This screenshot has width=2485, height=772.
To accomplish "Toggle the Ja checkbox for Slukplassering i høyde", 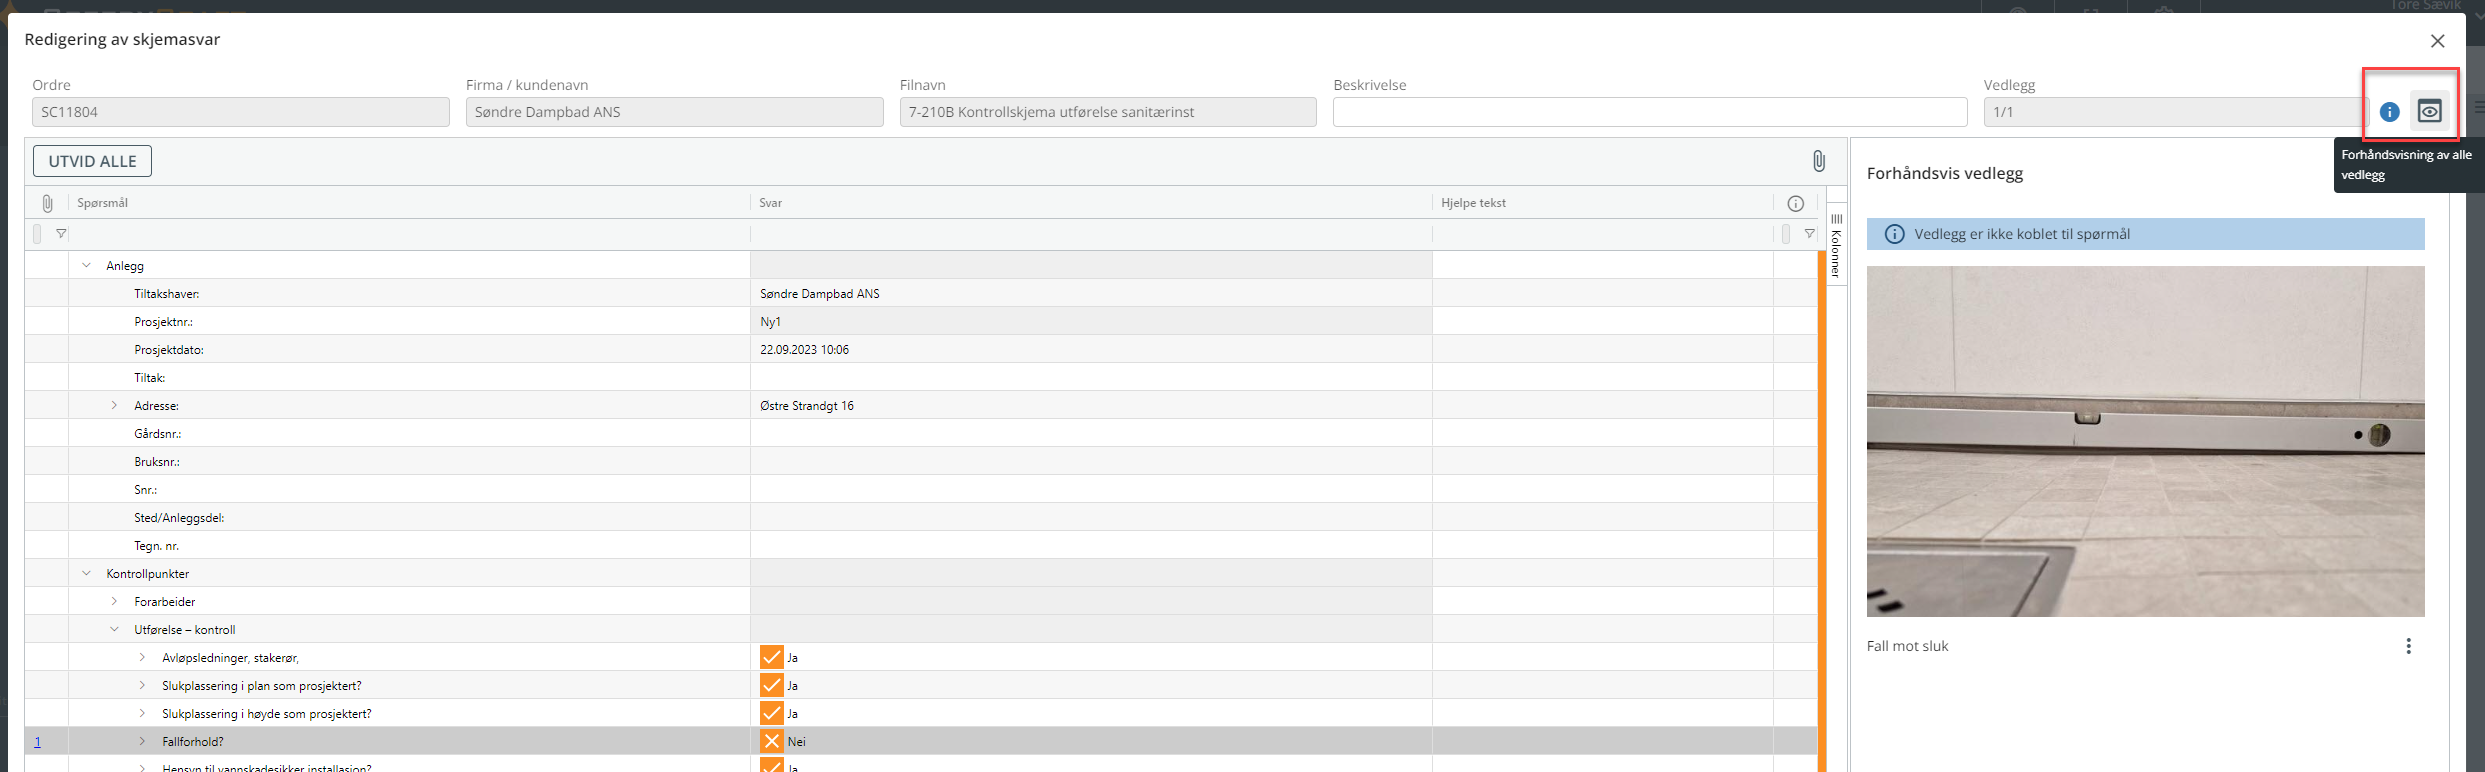I will (771, 713).
